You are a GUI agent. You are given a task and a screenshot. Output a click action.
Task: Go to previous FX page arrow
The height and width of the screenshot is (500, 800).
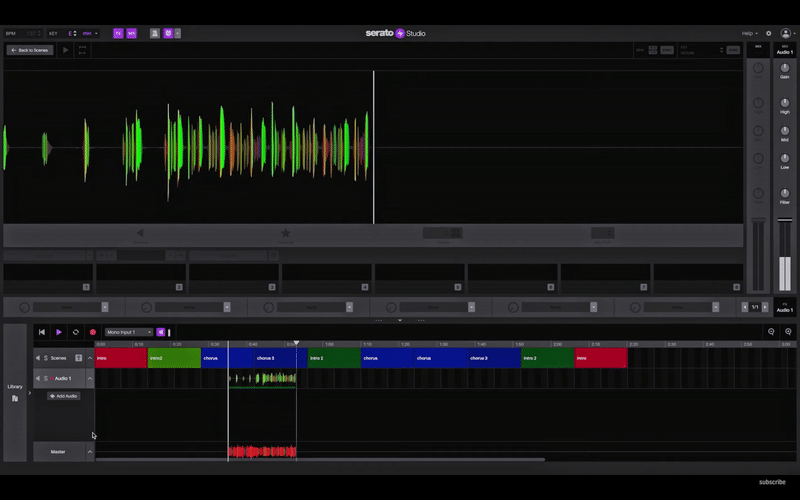click(745, 307)
